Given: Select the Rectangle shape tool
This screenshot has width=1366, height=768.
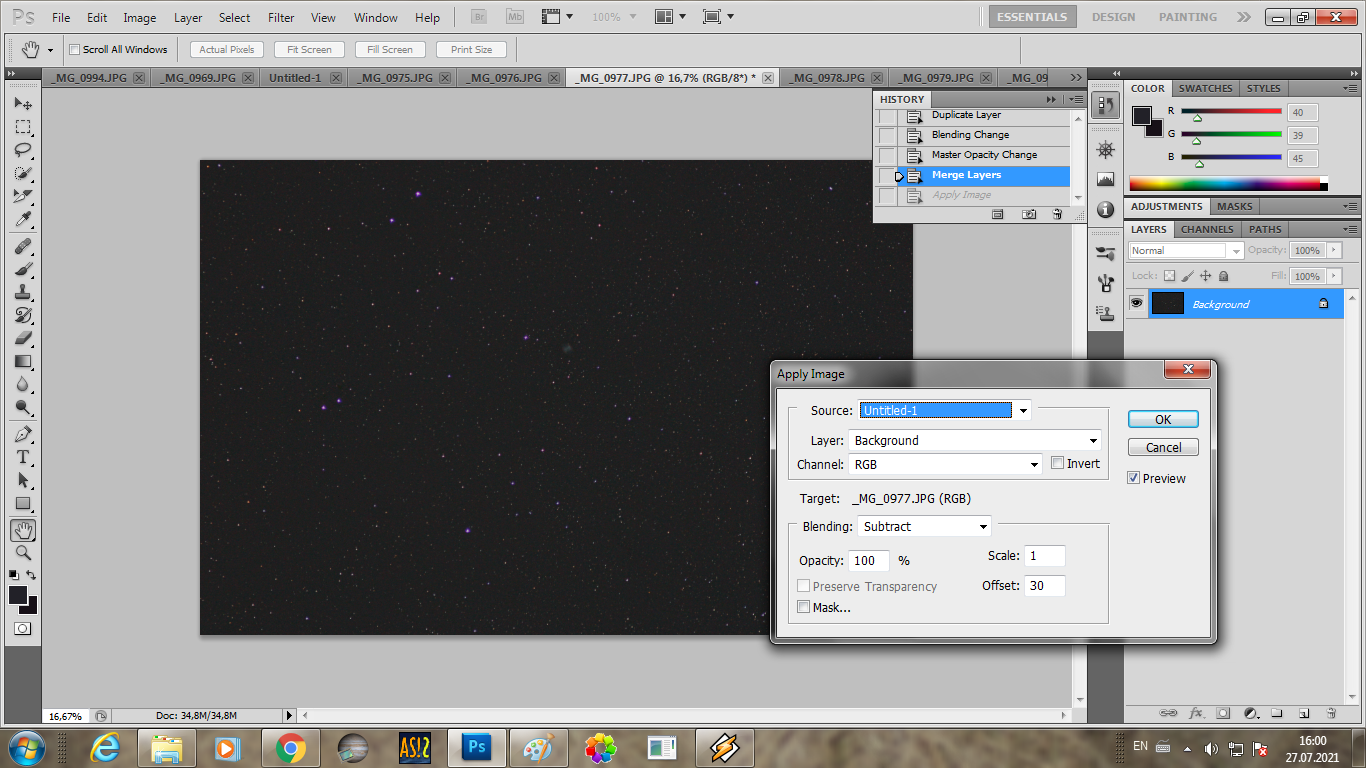Looking at the screenshot, I should (23, 503).
